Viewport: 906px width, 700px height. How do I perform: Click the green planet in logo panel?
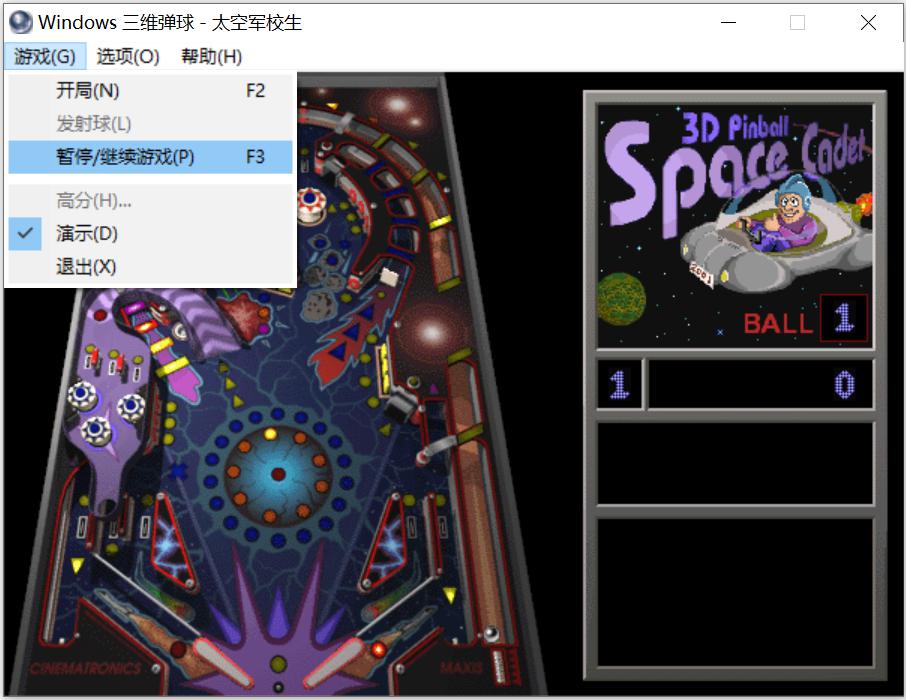point(621,299)
